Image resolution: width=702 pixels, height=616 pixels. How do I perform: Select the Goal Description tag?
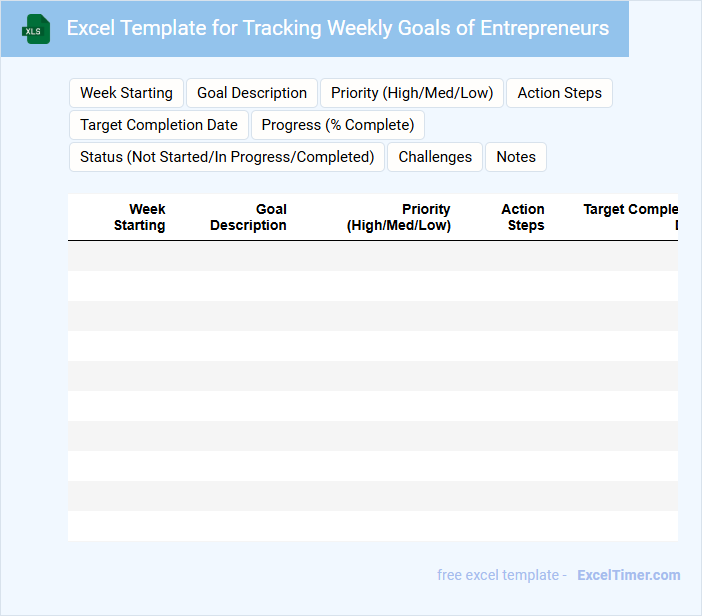pyautogui.click(x=252, y=93)
